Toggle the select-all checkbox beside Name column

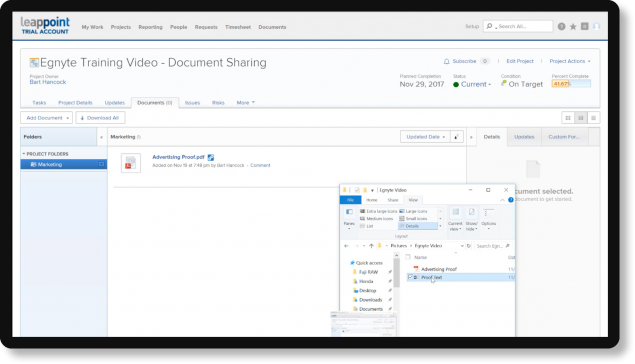(408, 257)
